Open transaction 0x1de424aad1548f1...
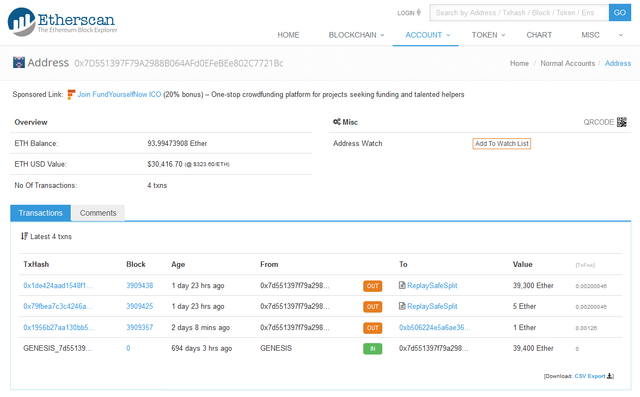Screen dimensions: 640x397 tap(58, 286)
